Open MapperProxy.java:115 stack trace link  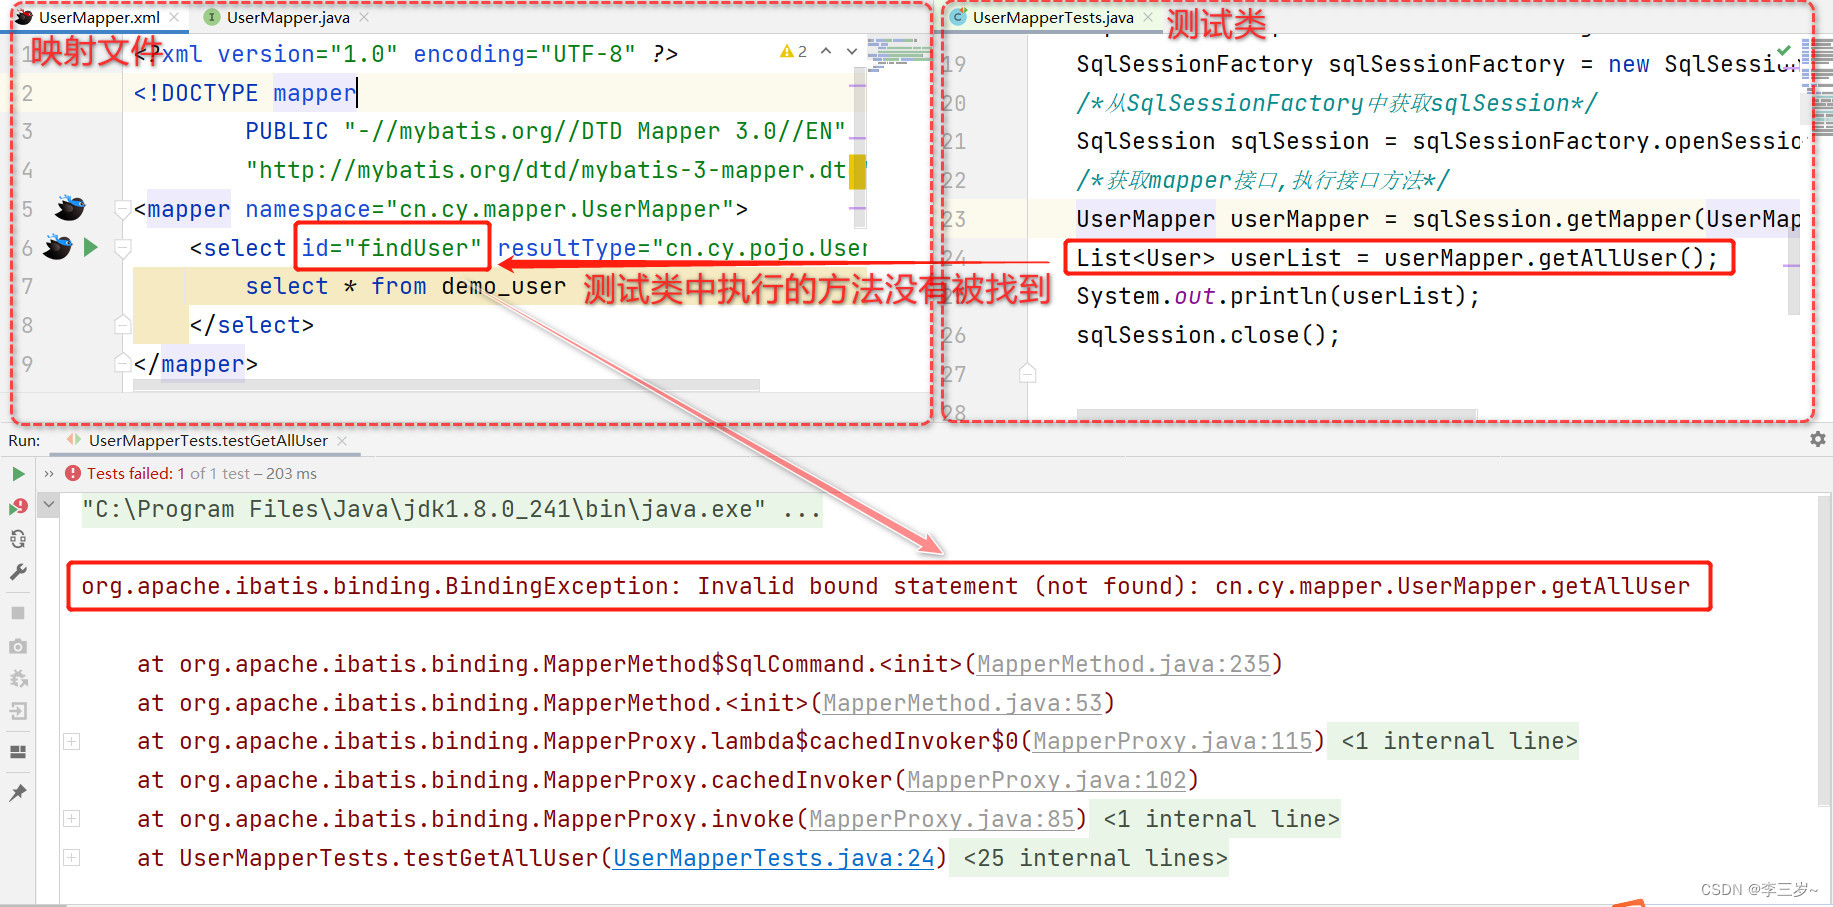pos(1173,741)
